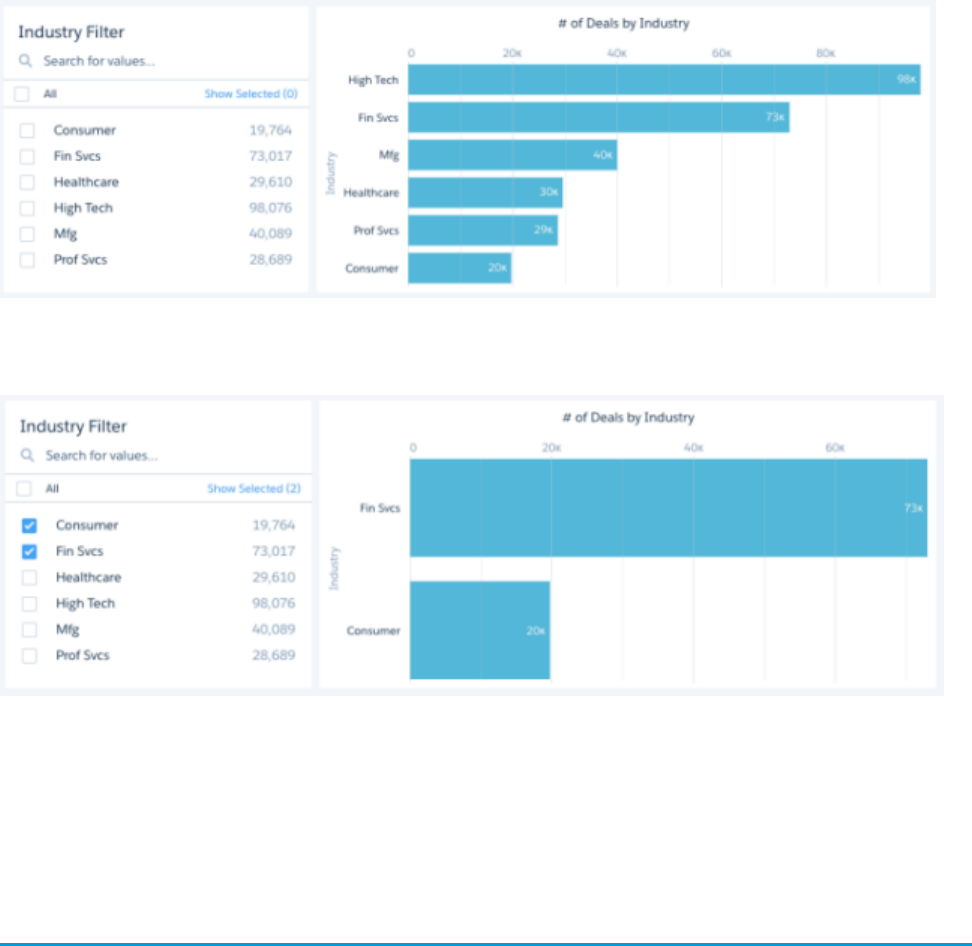Click the 98,076 count in the top filter

coord(270,208)
